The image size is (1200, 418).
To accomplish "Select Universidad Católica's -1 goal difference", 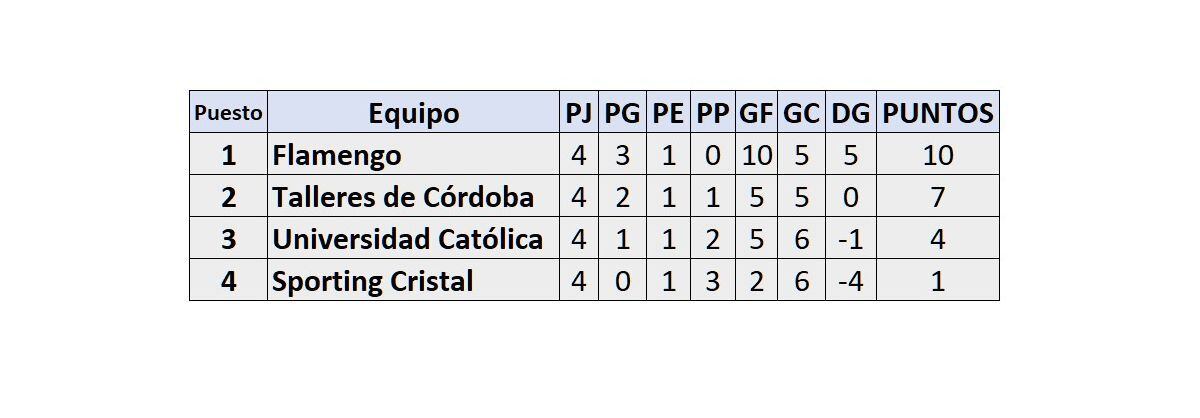I will [851, 240].
